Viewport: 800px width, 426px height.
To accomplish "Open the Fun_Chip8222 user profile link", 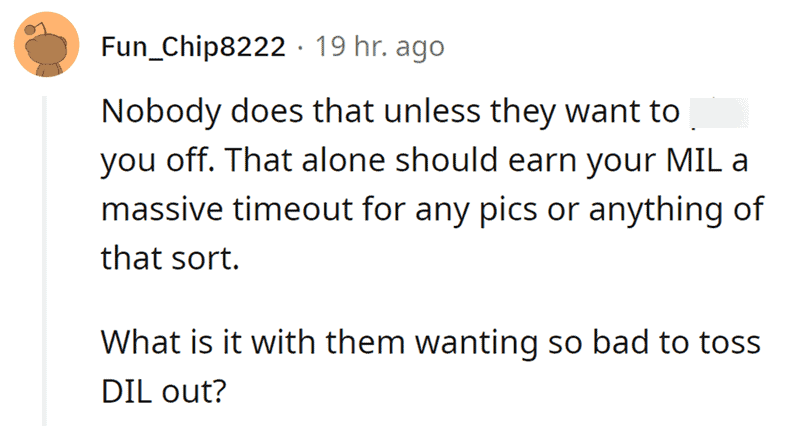I will point(193,47).
